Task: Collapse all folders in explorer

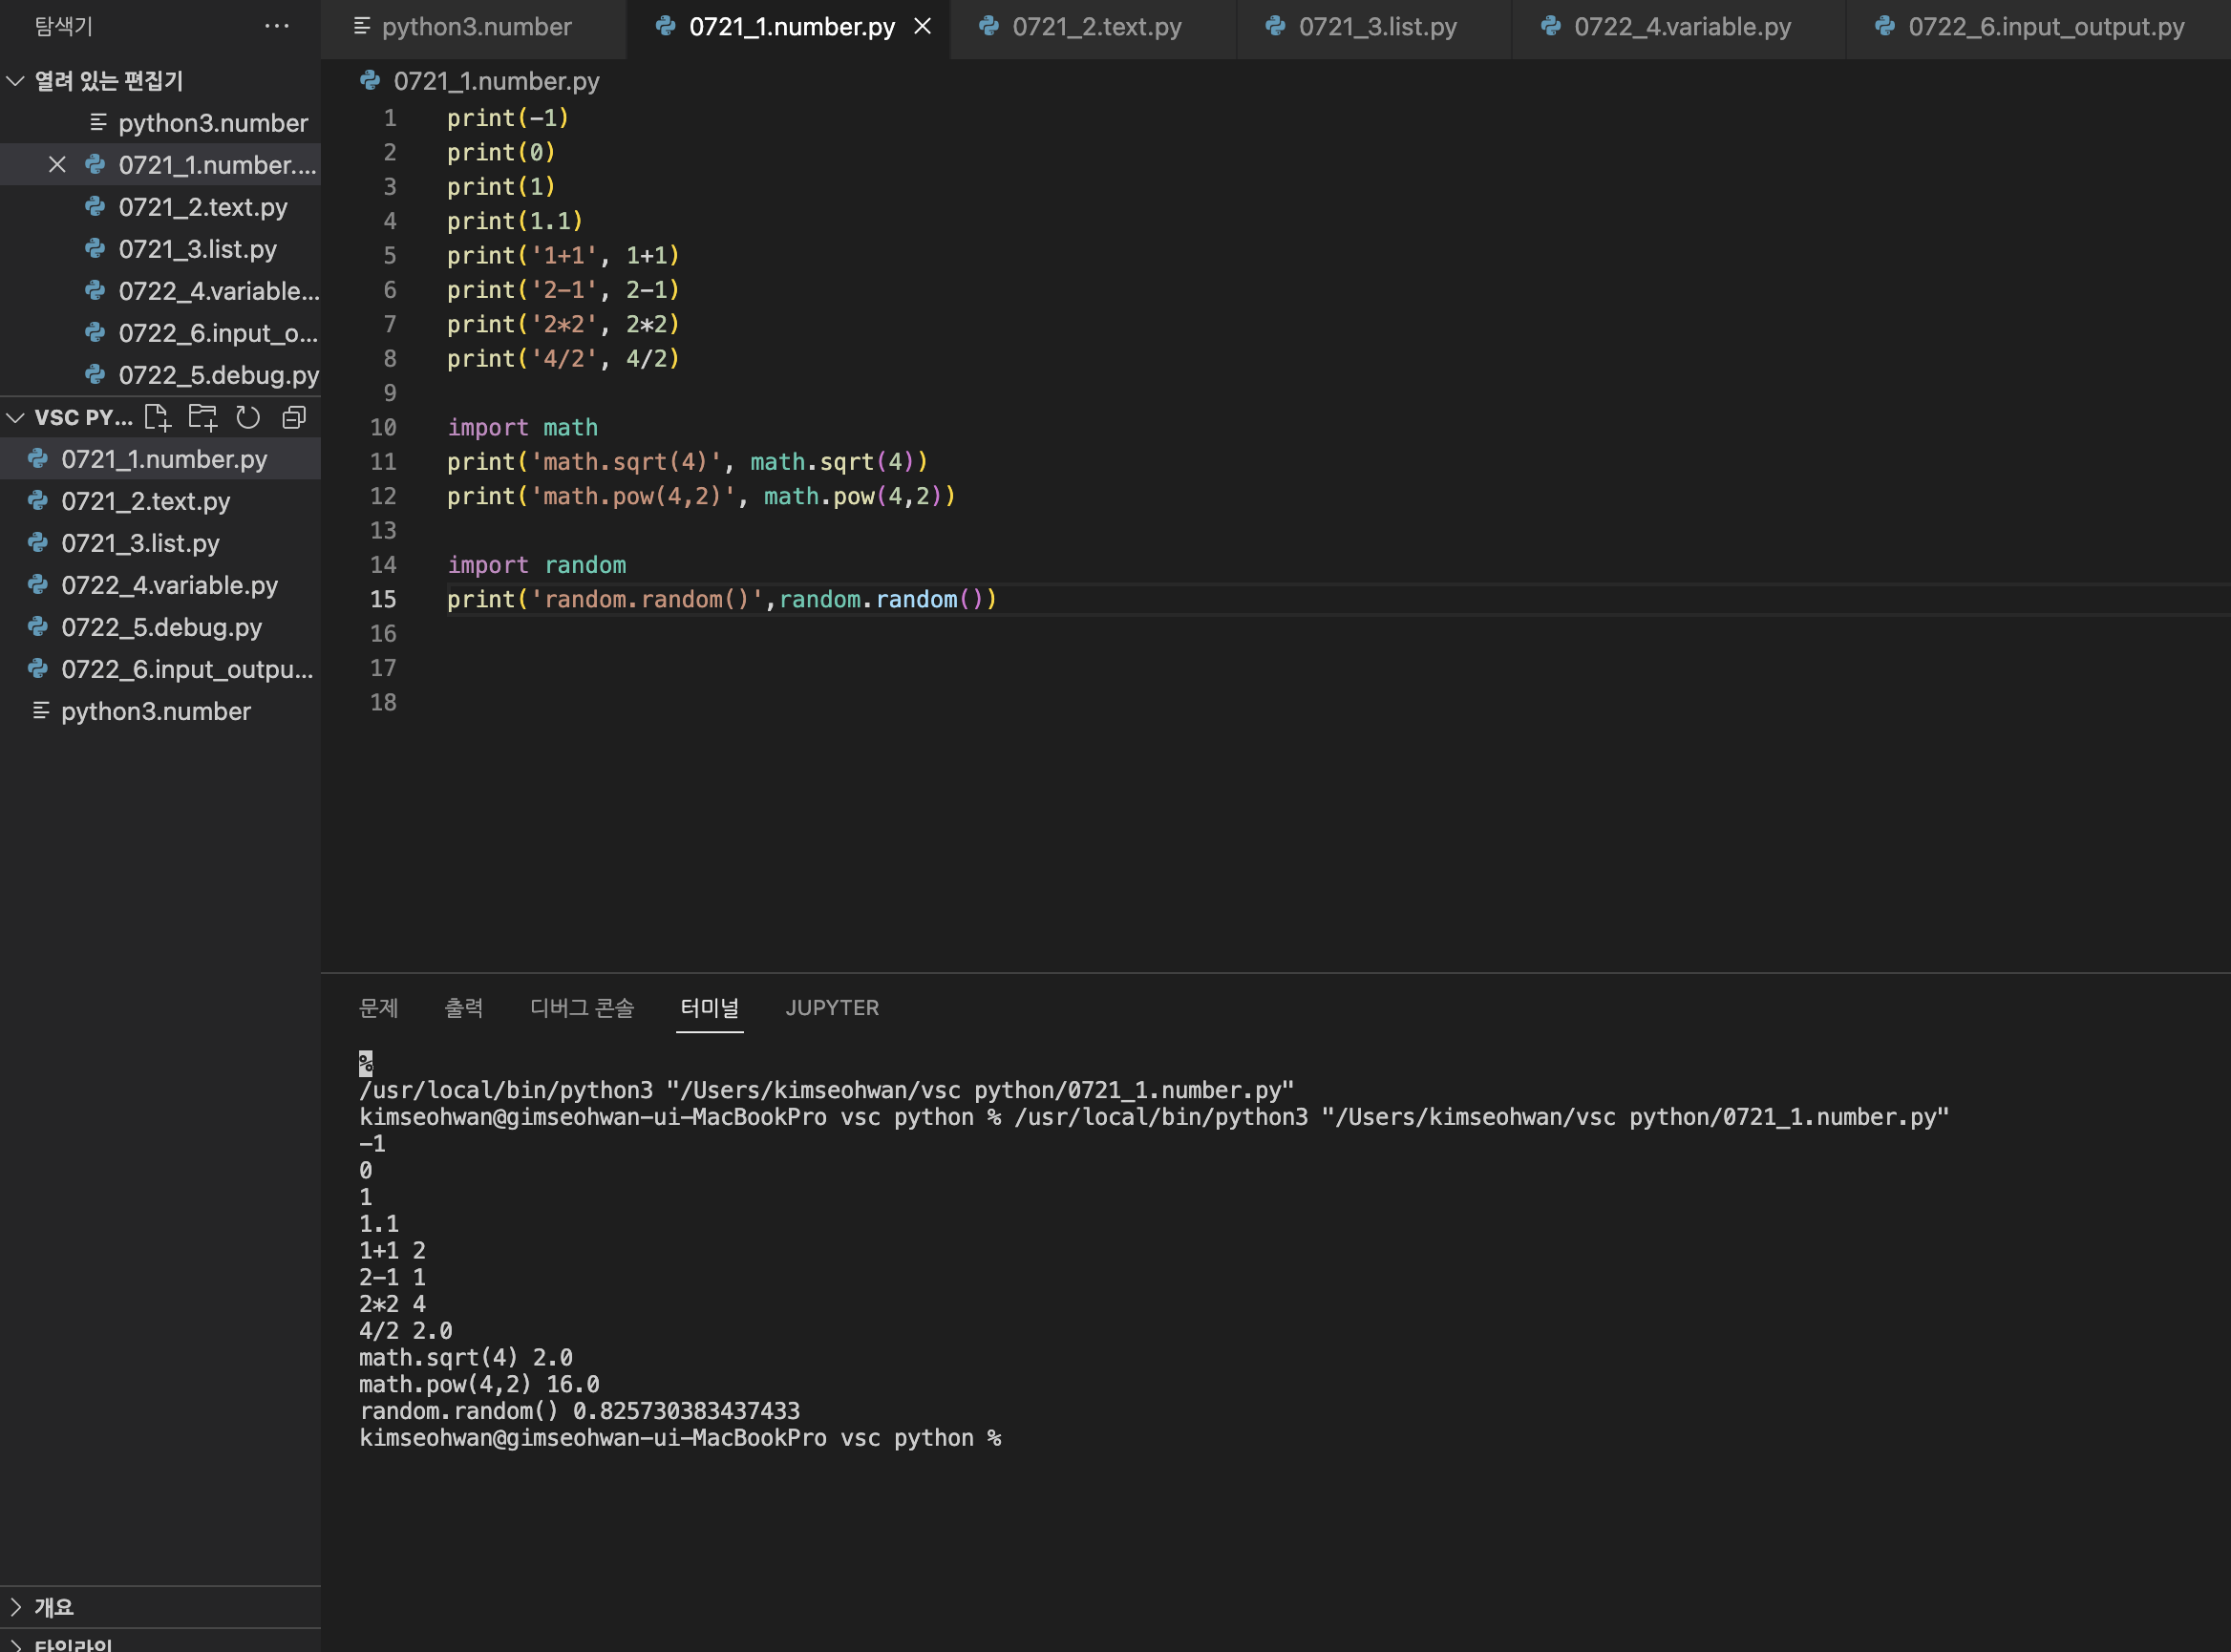Action: (294, 418)
